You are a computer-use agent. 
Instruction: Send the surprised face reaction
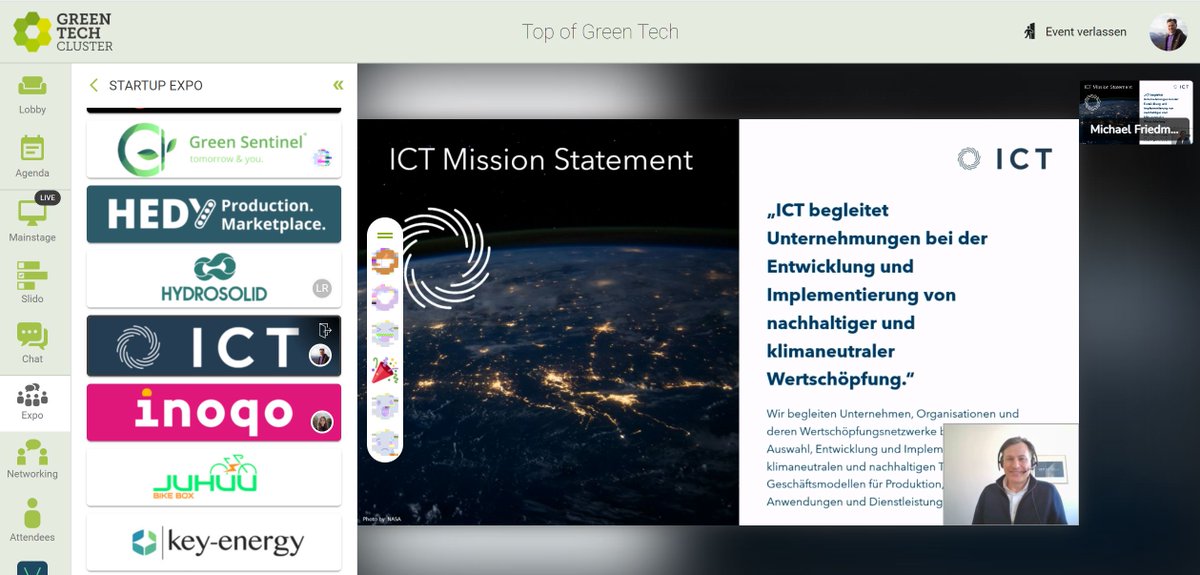pos(385,406)
